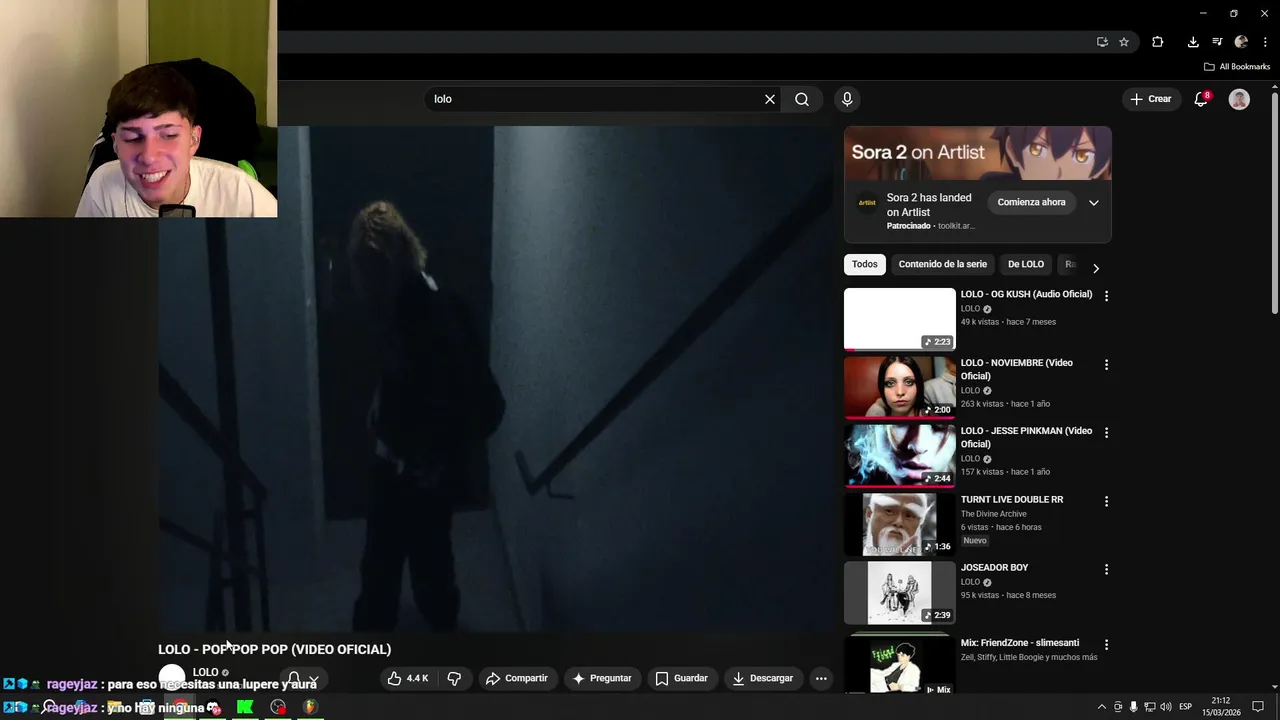Click the Sora 2 on Artlist banner

(x=978, y=153)
